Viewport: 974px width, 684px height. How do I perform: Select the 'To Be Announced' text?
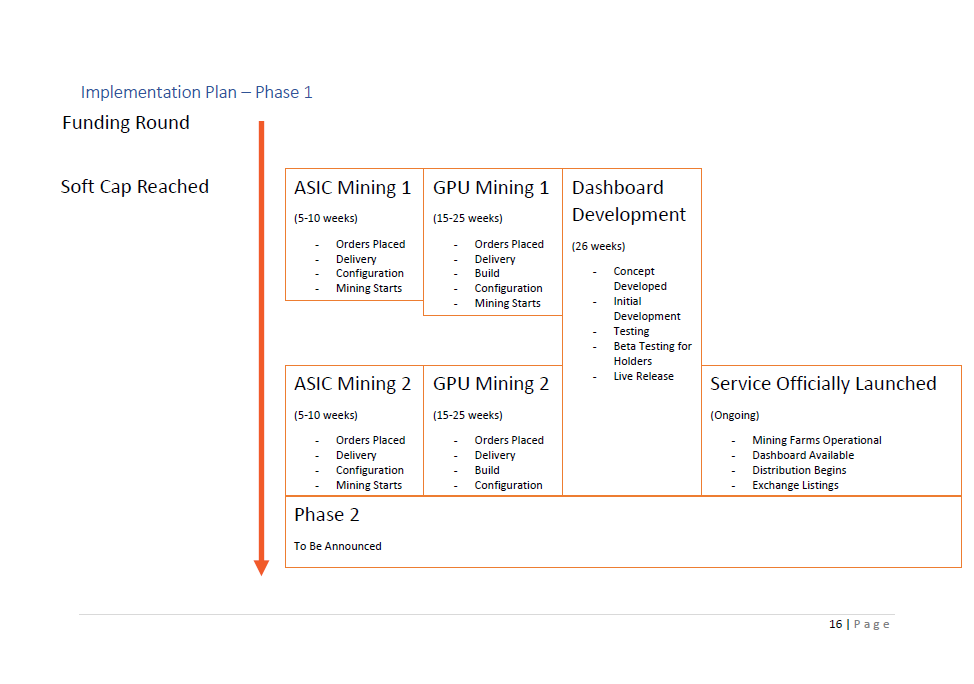click(338, 546)
